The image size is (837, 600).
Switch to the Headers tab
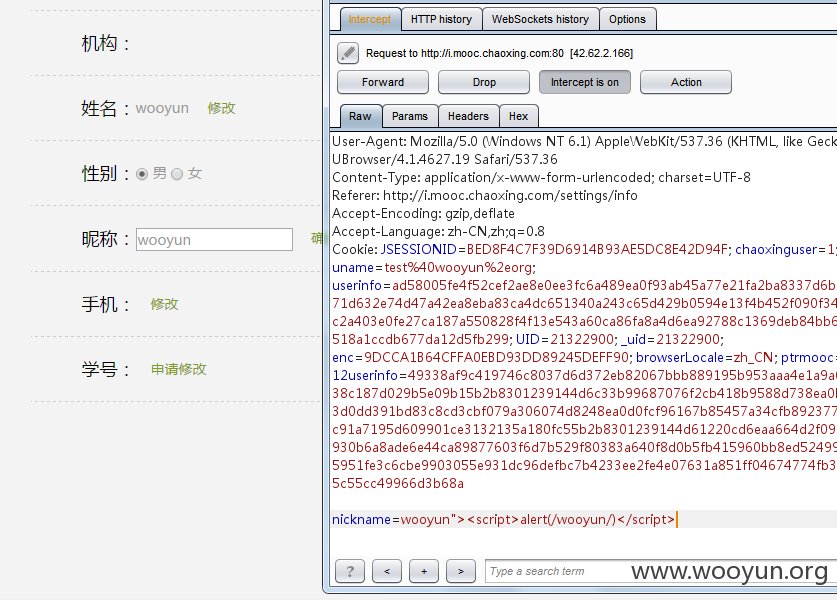[468, 116]
